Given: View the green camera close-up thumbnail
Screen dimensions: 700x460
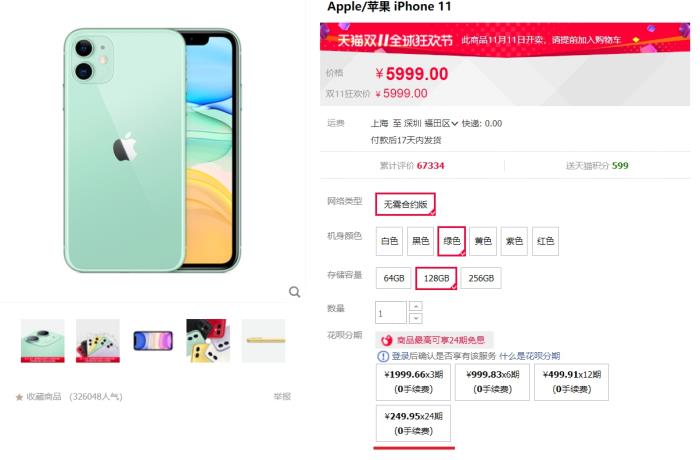Looking at the screenshot, I should [42, 341].
